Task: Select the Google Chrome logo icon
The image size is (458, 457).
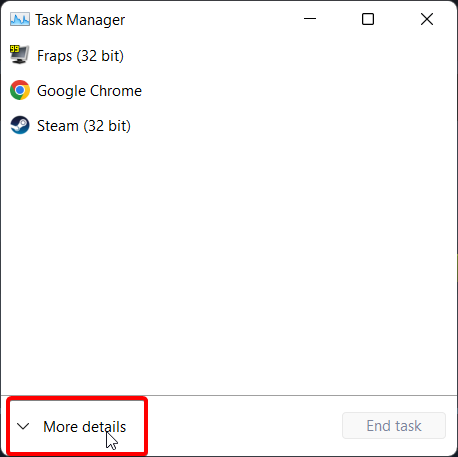Action: click(x=20, y=90)
